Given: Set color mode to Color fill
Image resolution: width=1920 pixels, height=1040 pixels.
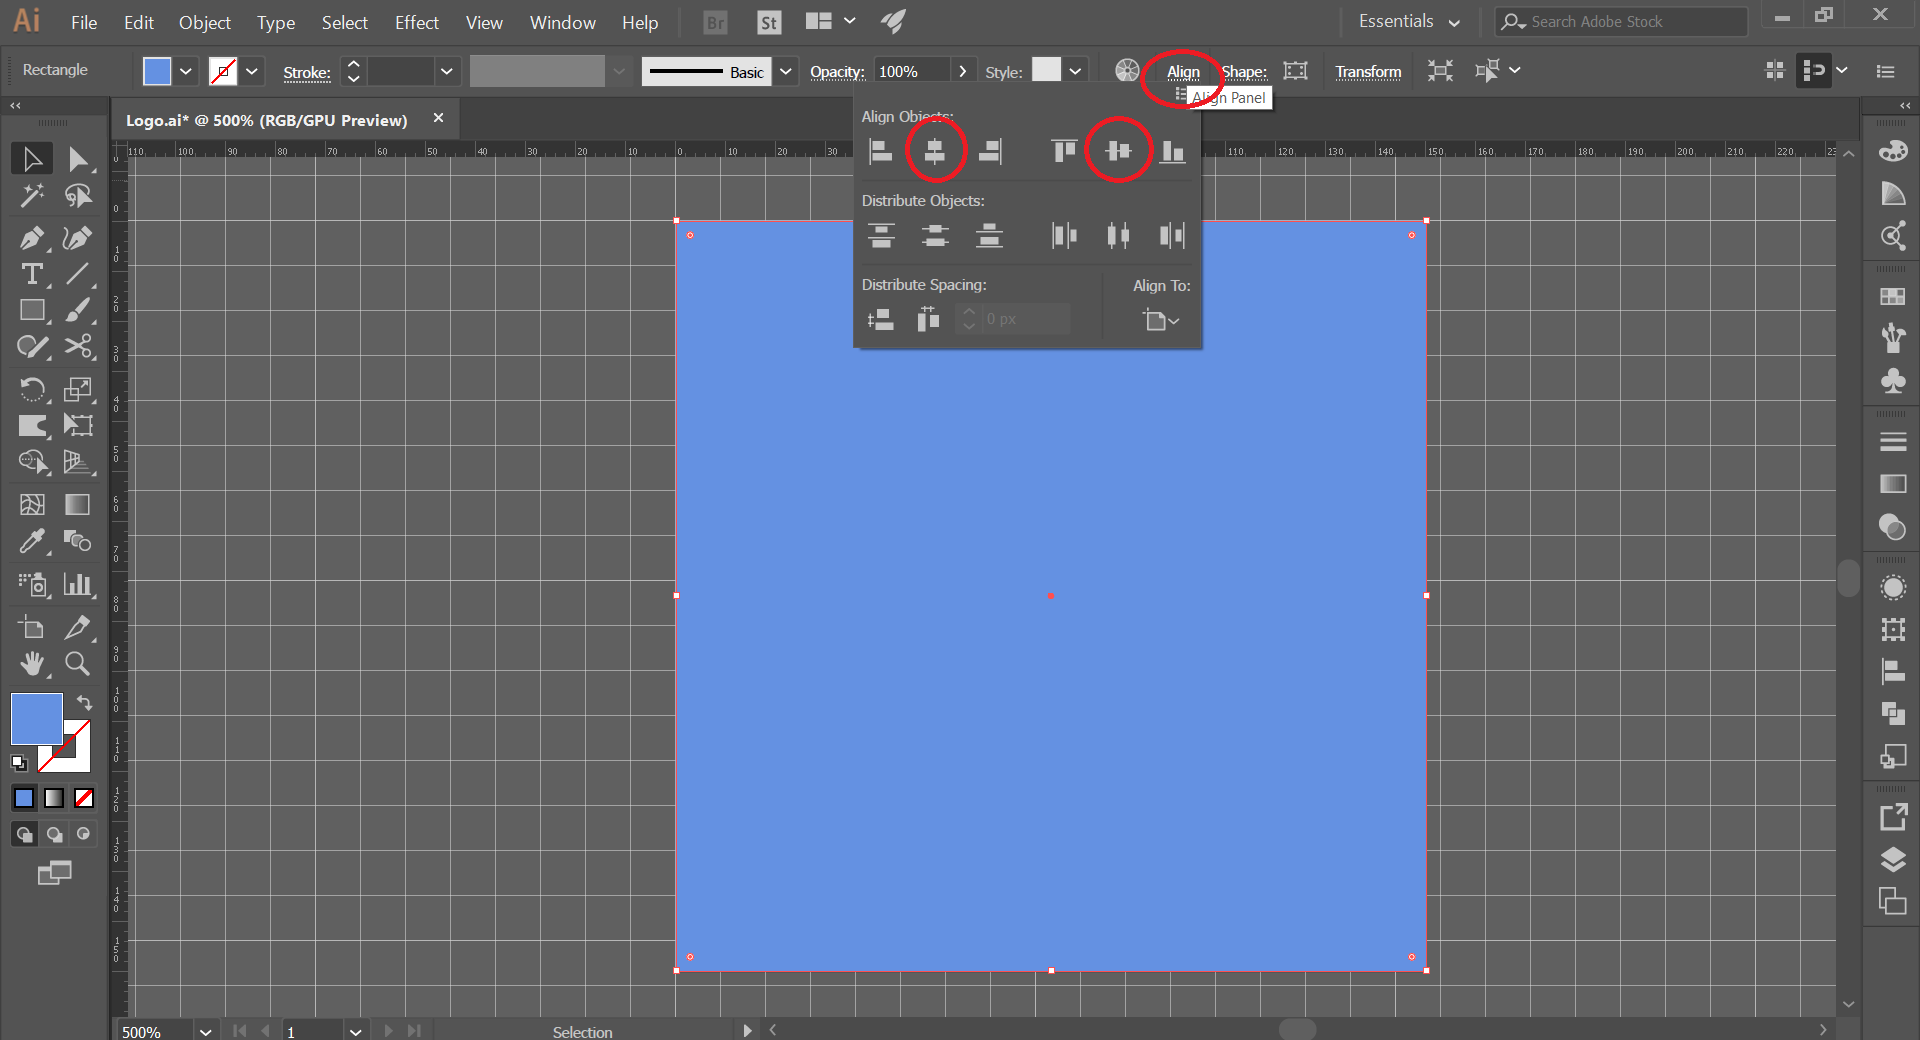Looking at the screenshot, I should point(24,798).
